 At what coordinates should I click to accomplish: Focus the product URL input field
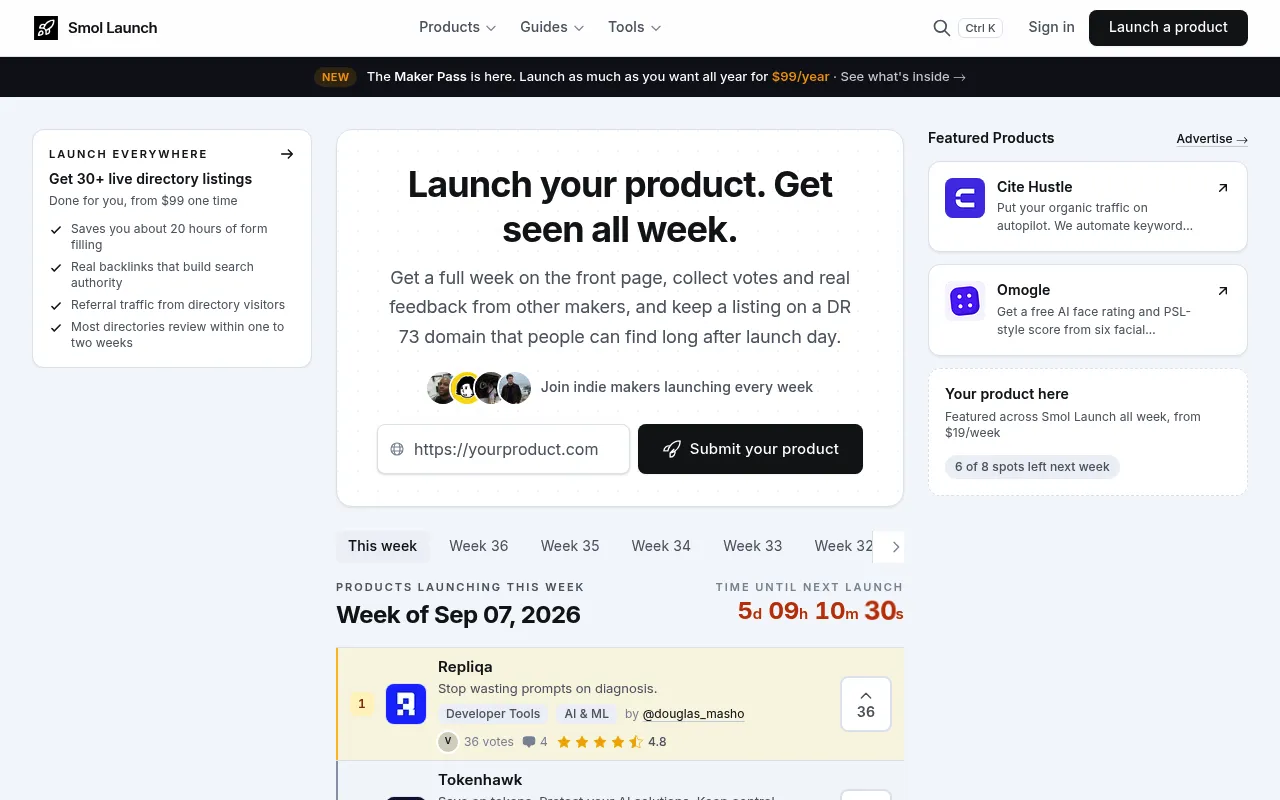click(503, 449)
